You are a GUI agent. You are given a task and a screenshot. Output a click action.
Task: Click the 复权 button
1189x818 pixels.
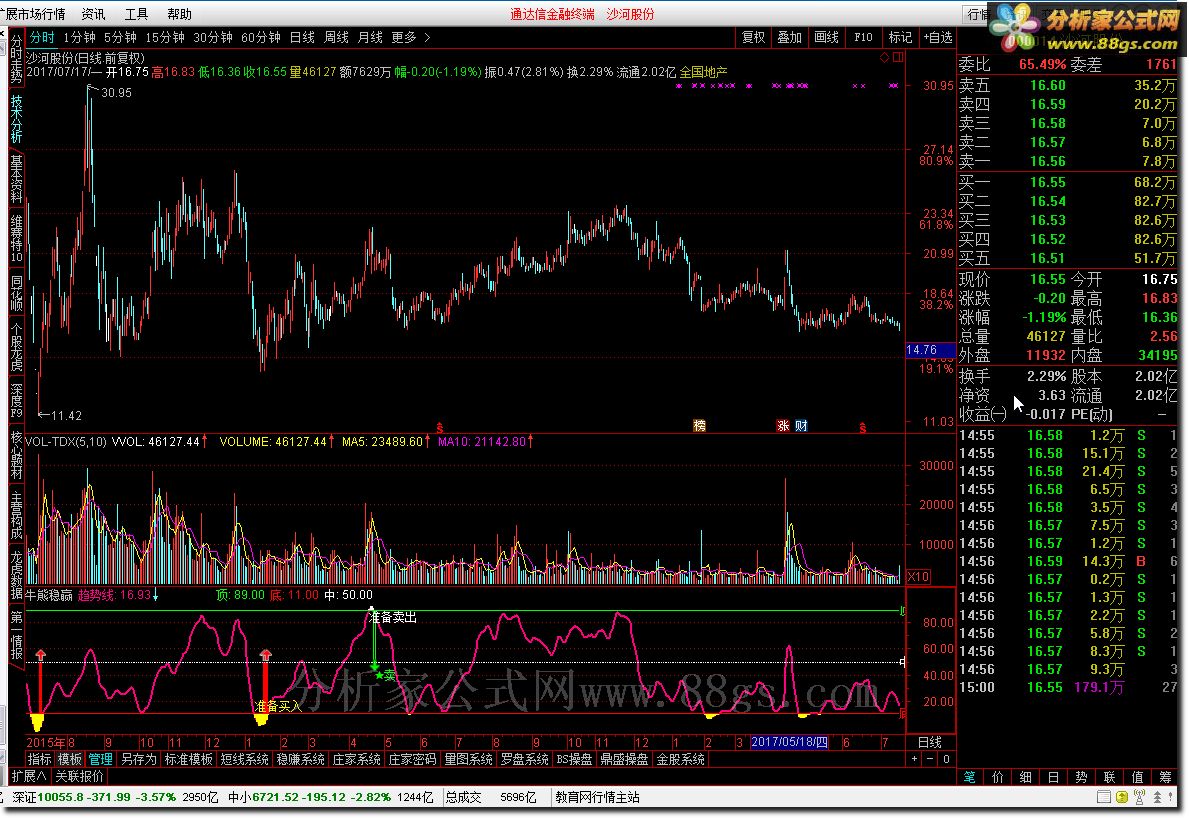(753, 37)
